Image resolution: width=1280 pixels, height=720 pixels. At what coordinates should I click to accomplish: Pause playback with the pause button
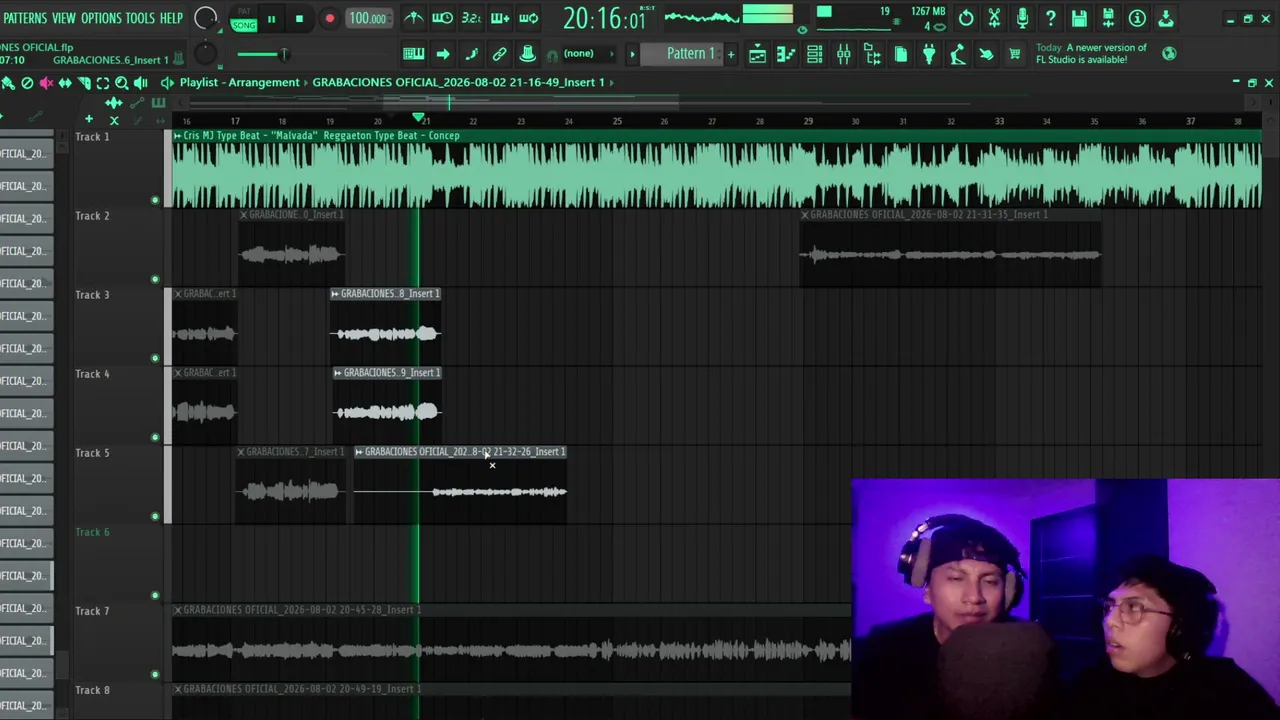[271, 19]
